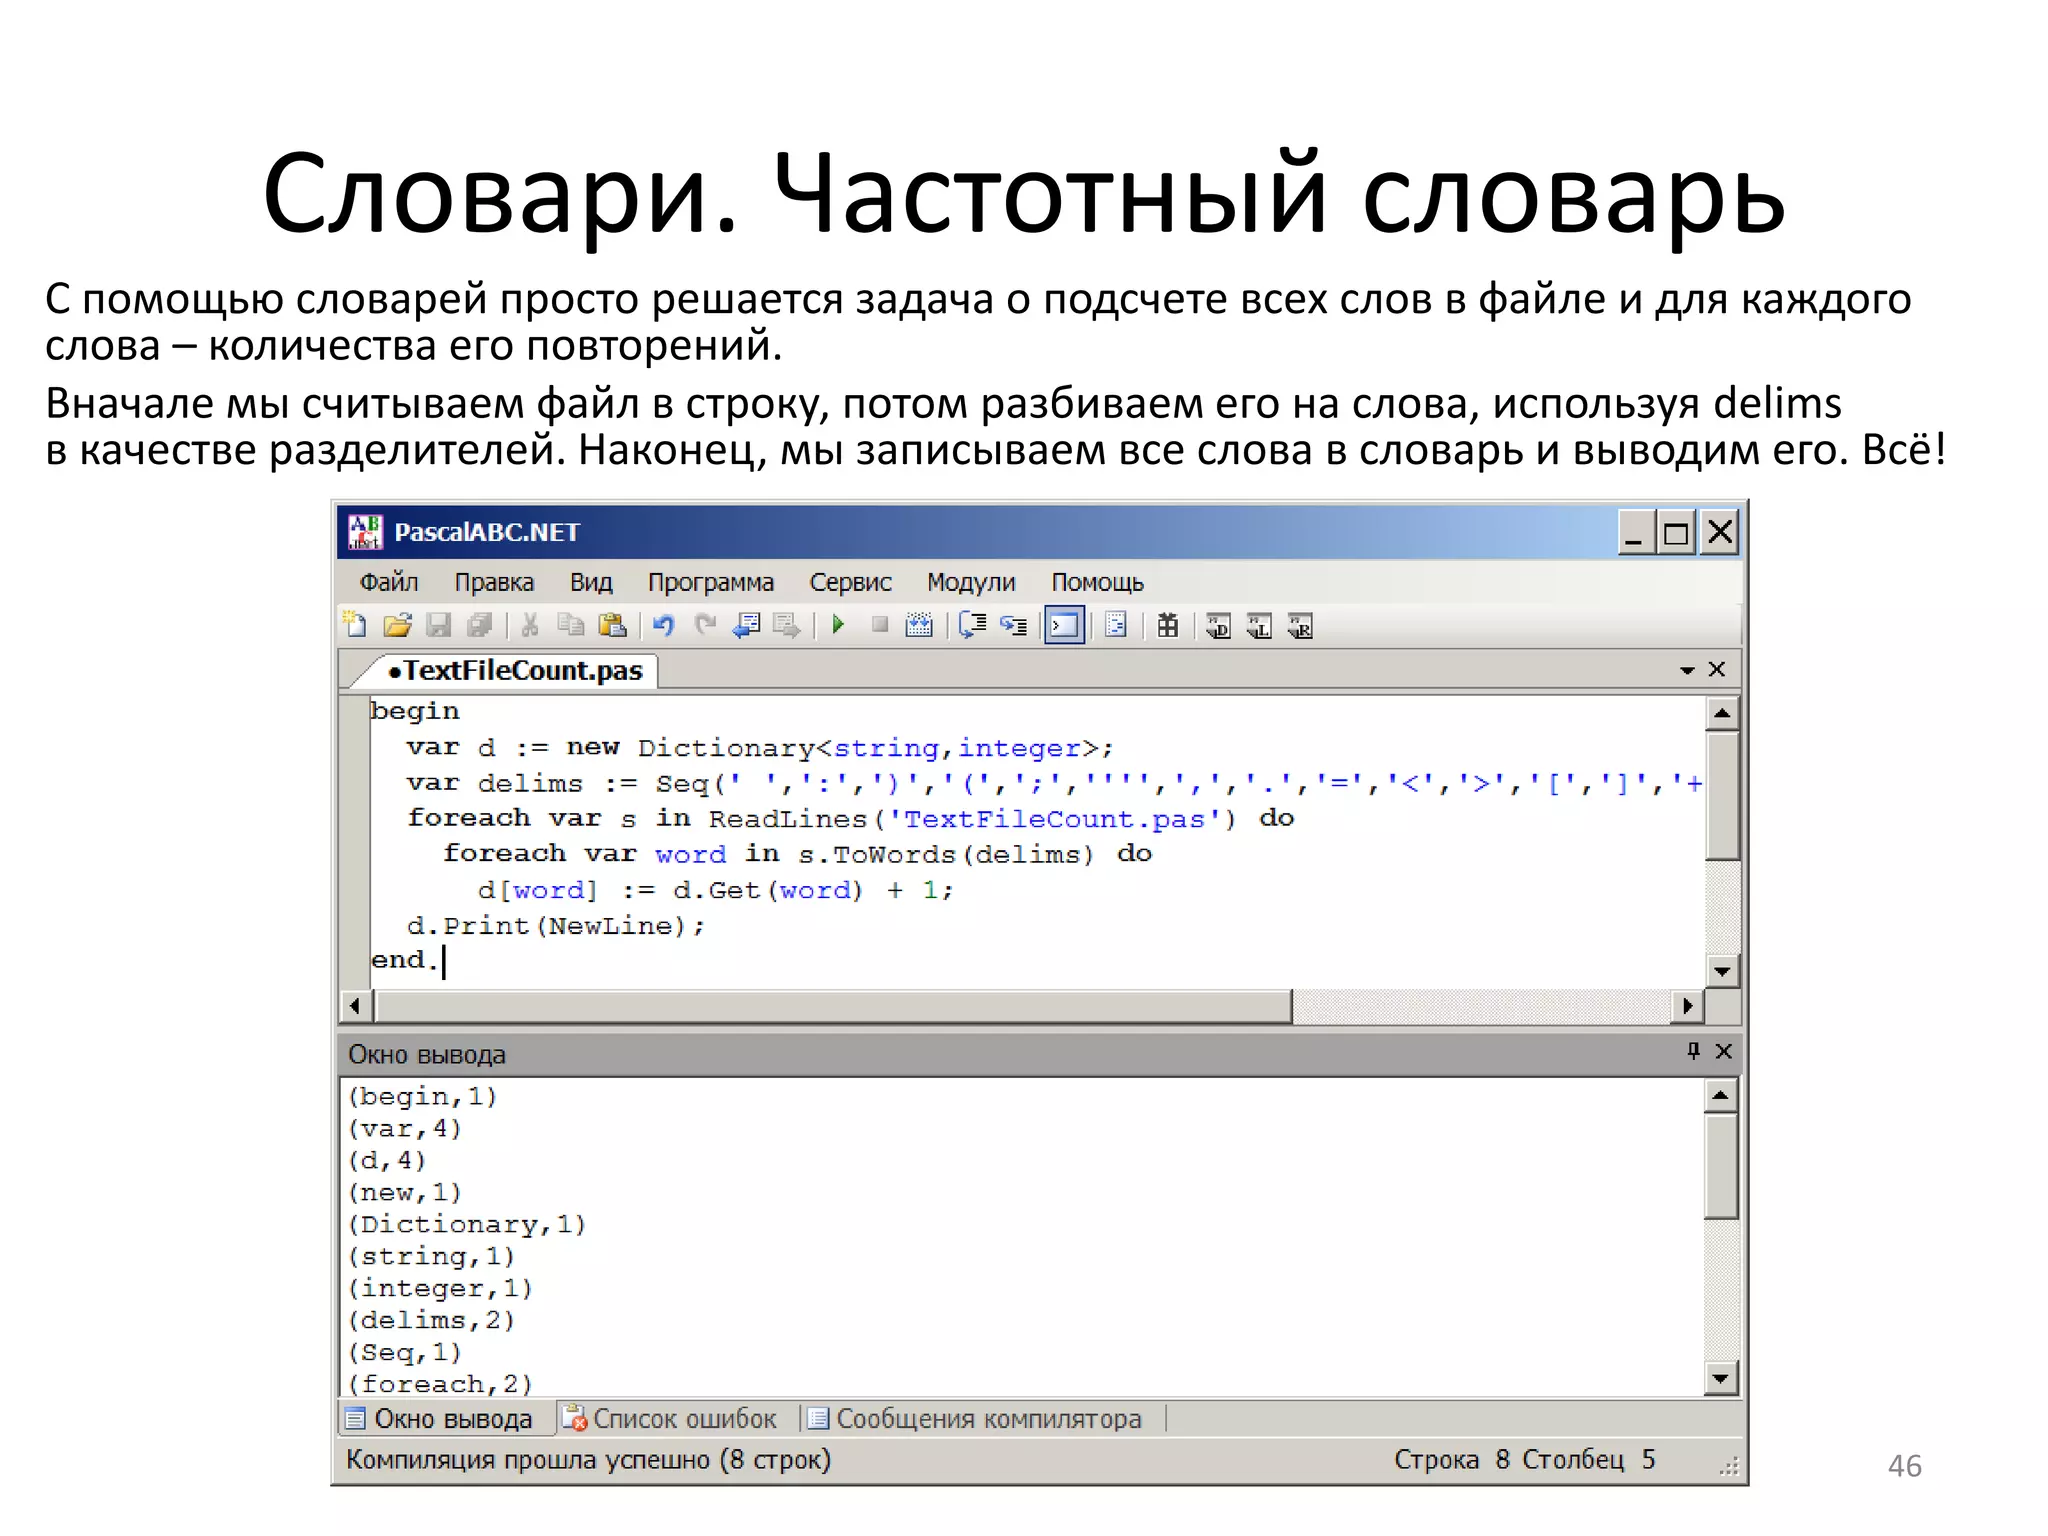Open the Модули menu
The height and width of the screenshot is (1536, 2048).
[x=971, y=582]
